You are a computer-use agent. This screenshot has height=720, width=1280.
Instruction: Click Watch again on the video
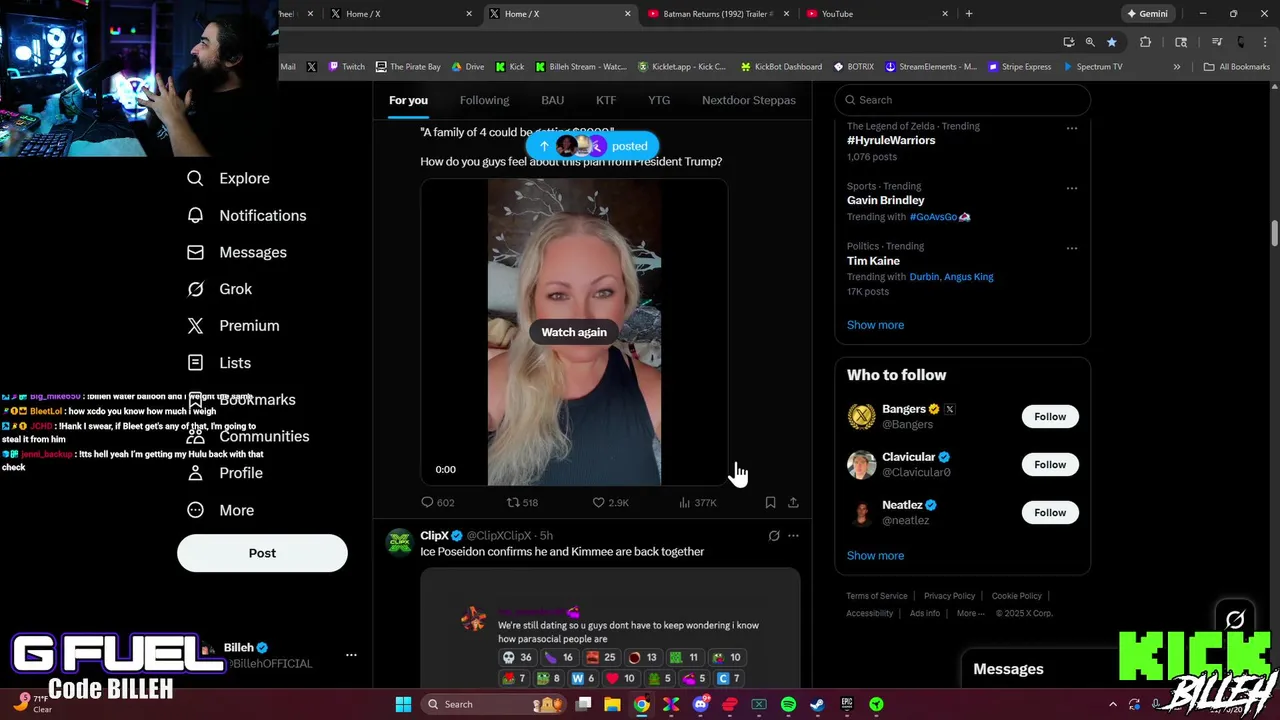574,332
